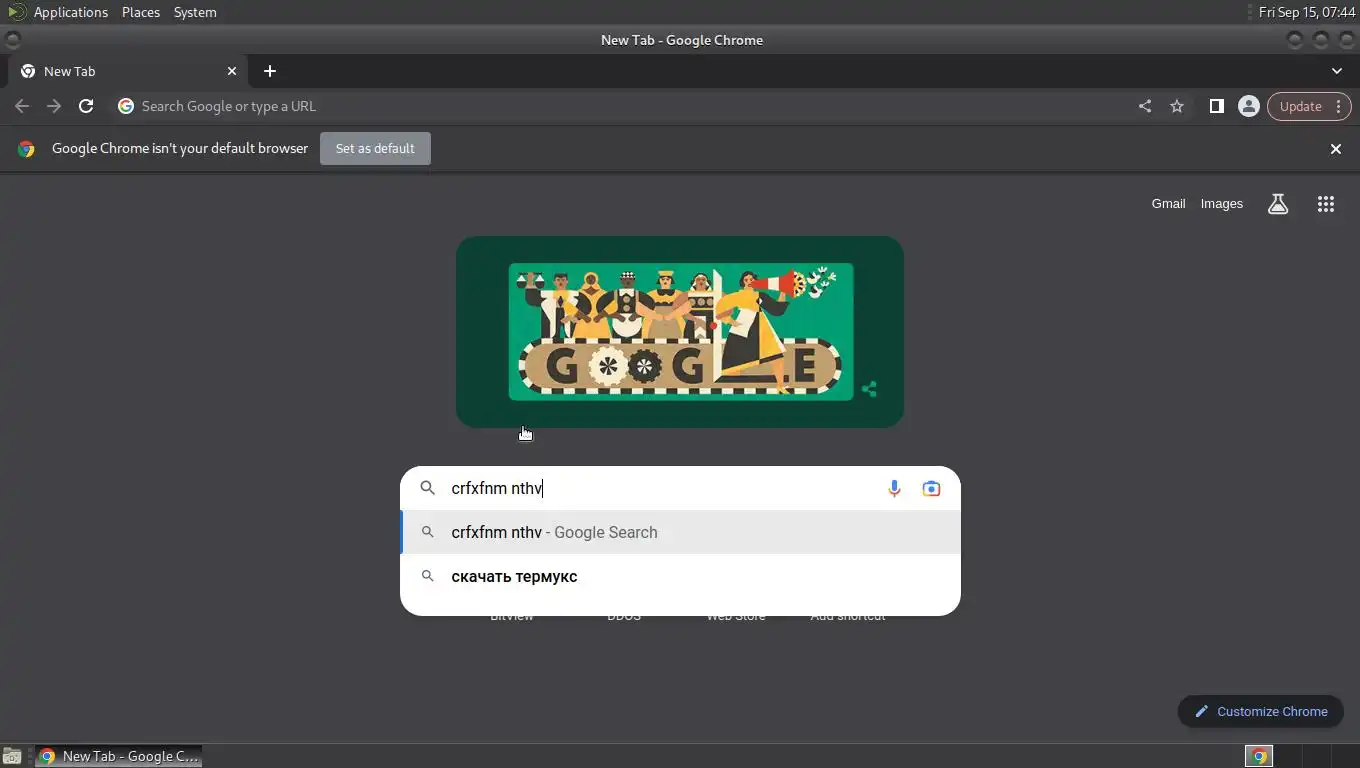Viewport: 1360px width, 768px height.
Task: Open Search Labs flask icon
Action: tap(1278, 204)
